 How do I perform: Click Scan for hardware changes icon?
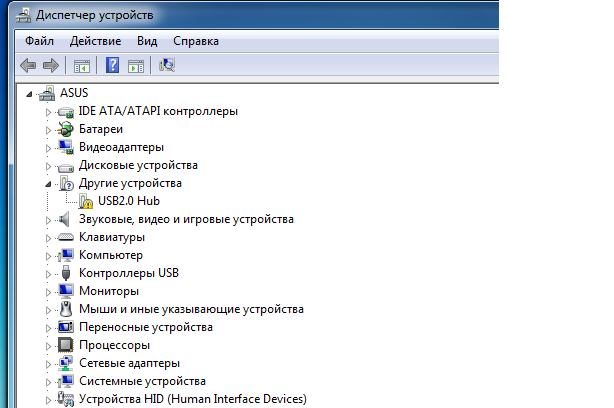coord(167,65)
